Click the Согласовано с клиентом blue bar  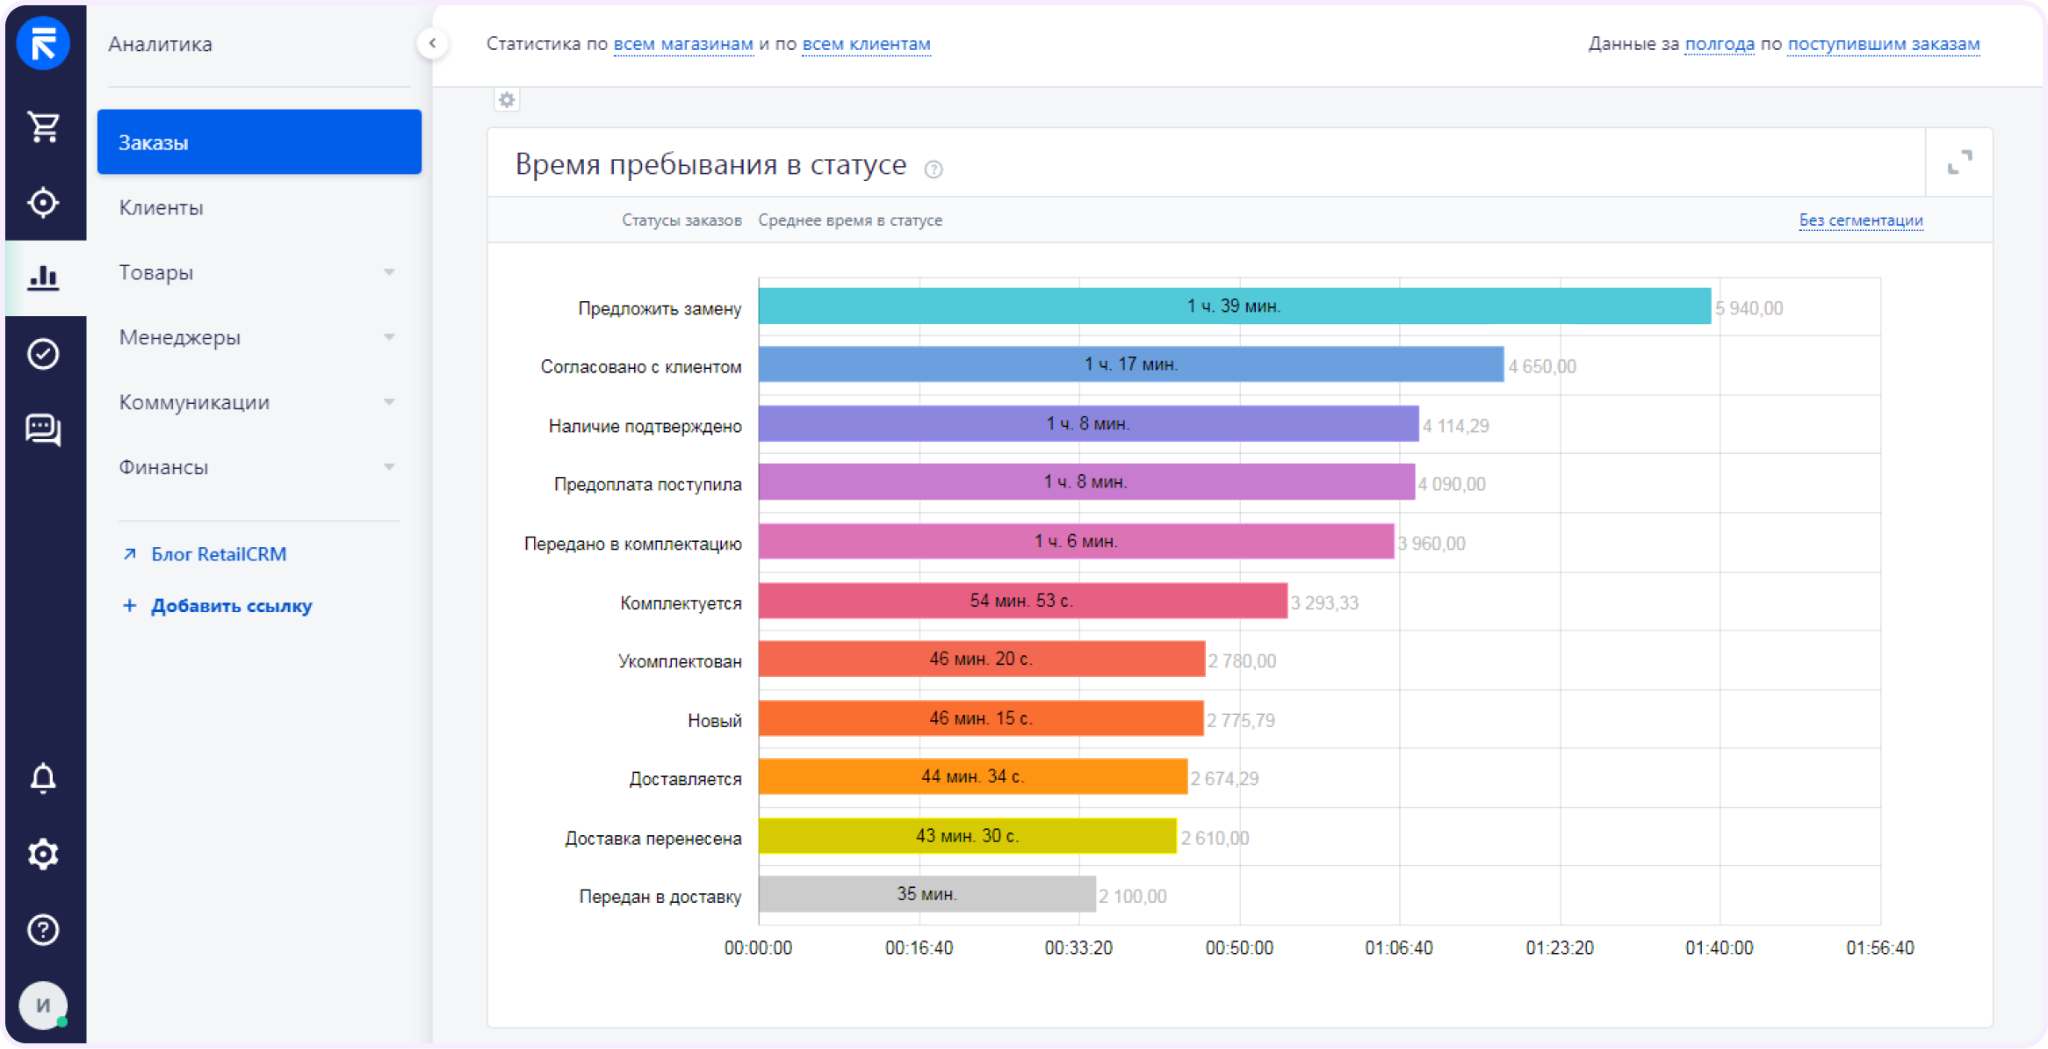coord(1131,364)
